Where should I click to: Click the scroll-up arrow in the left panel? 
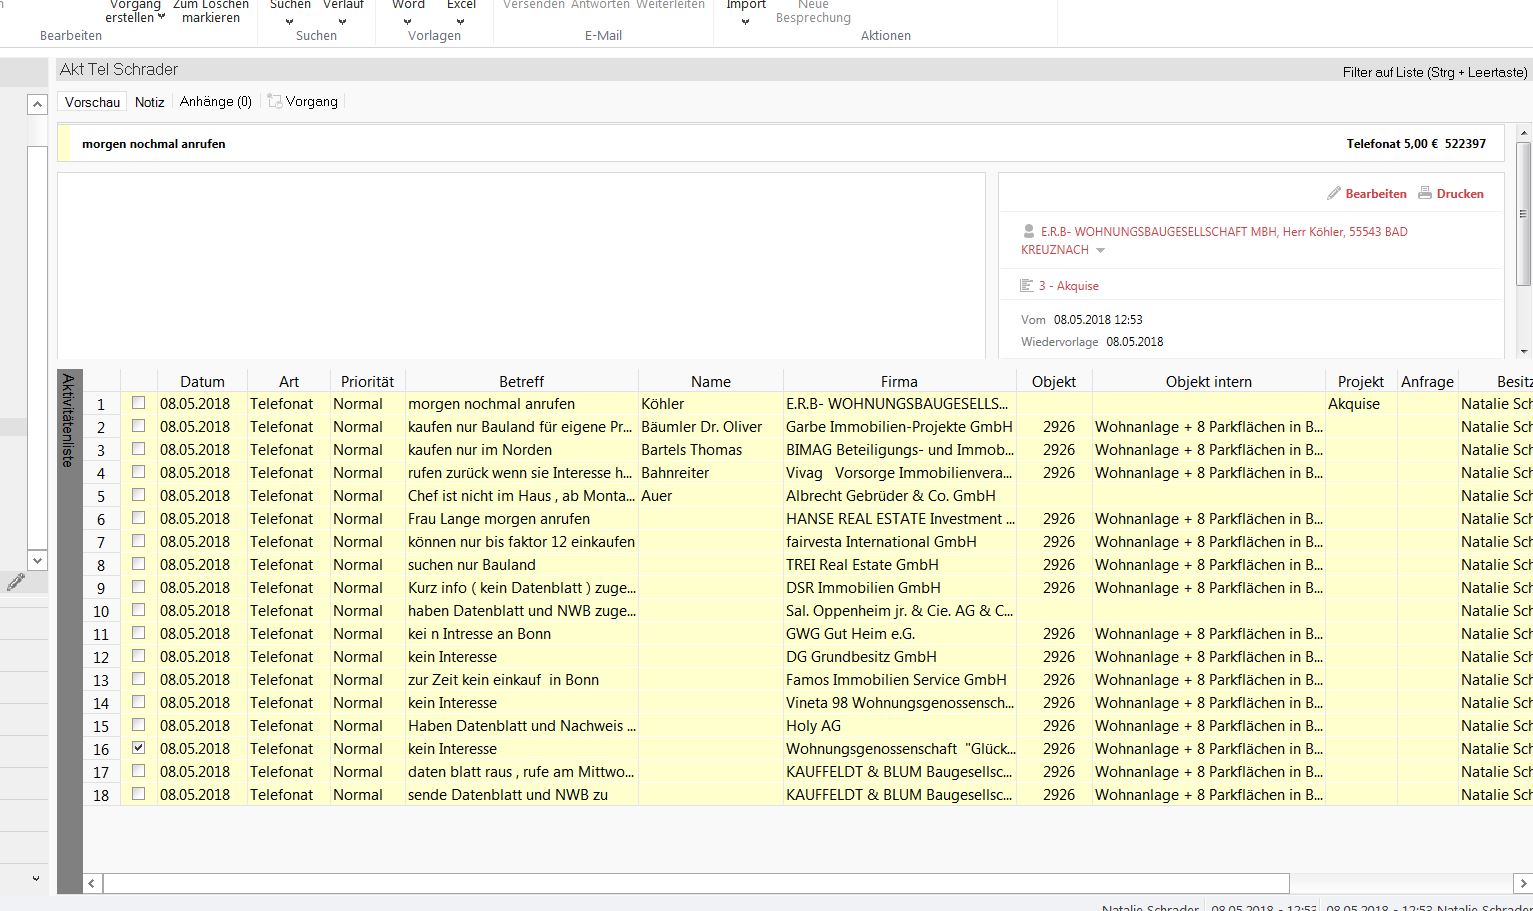pos(37,104)
